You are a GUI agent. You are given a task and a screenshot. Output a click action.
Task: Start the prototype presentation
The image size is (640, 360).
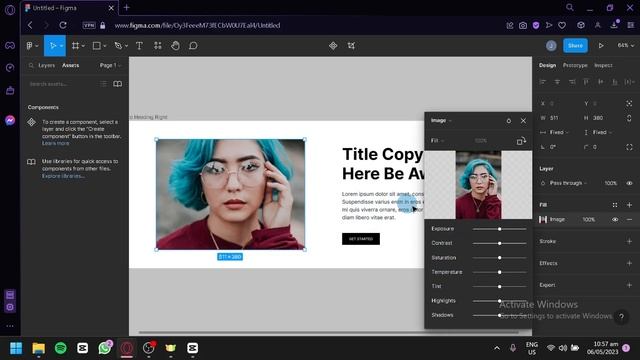click(601, 46)
